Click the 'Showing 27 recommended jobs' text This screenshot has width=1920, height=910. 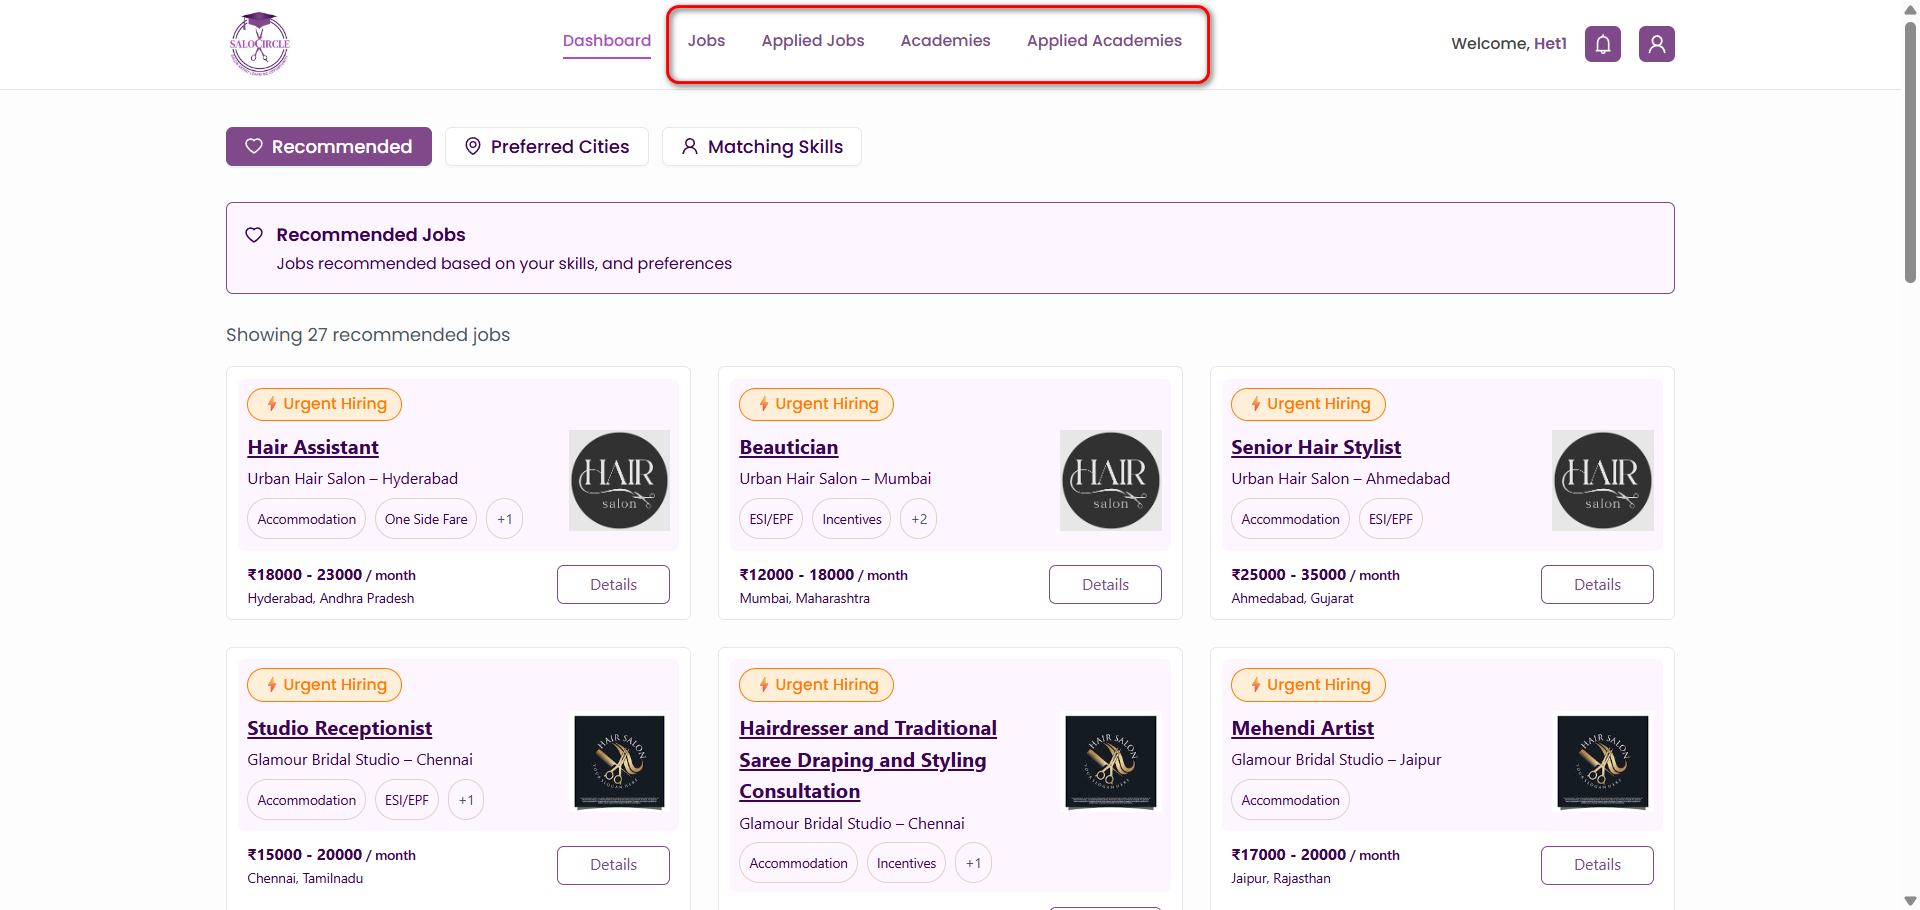point(368,335)
